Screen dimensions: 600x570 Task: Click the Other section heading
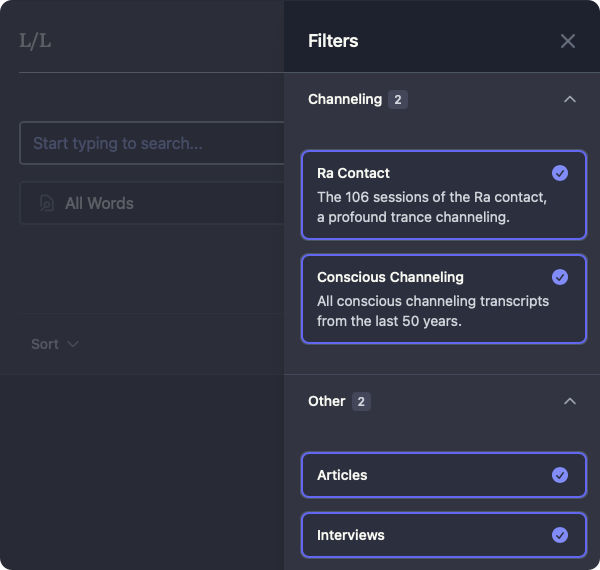tap(327, 401)
